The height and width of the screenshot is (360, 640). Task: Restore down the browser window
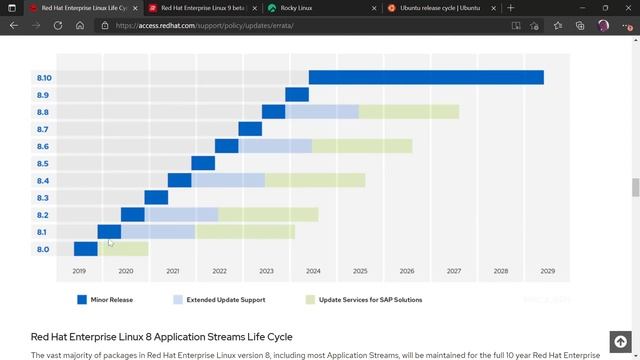(605, 8)
